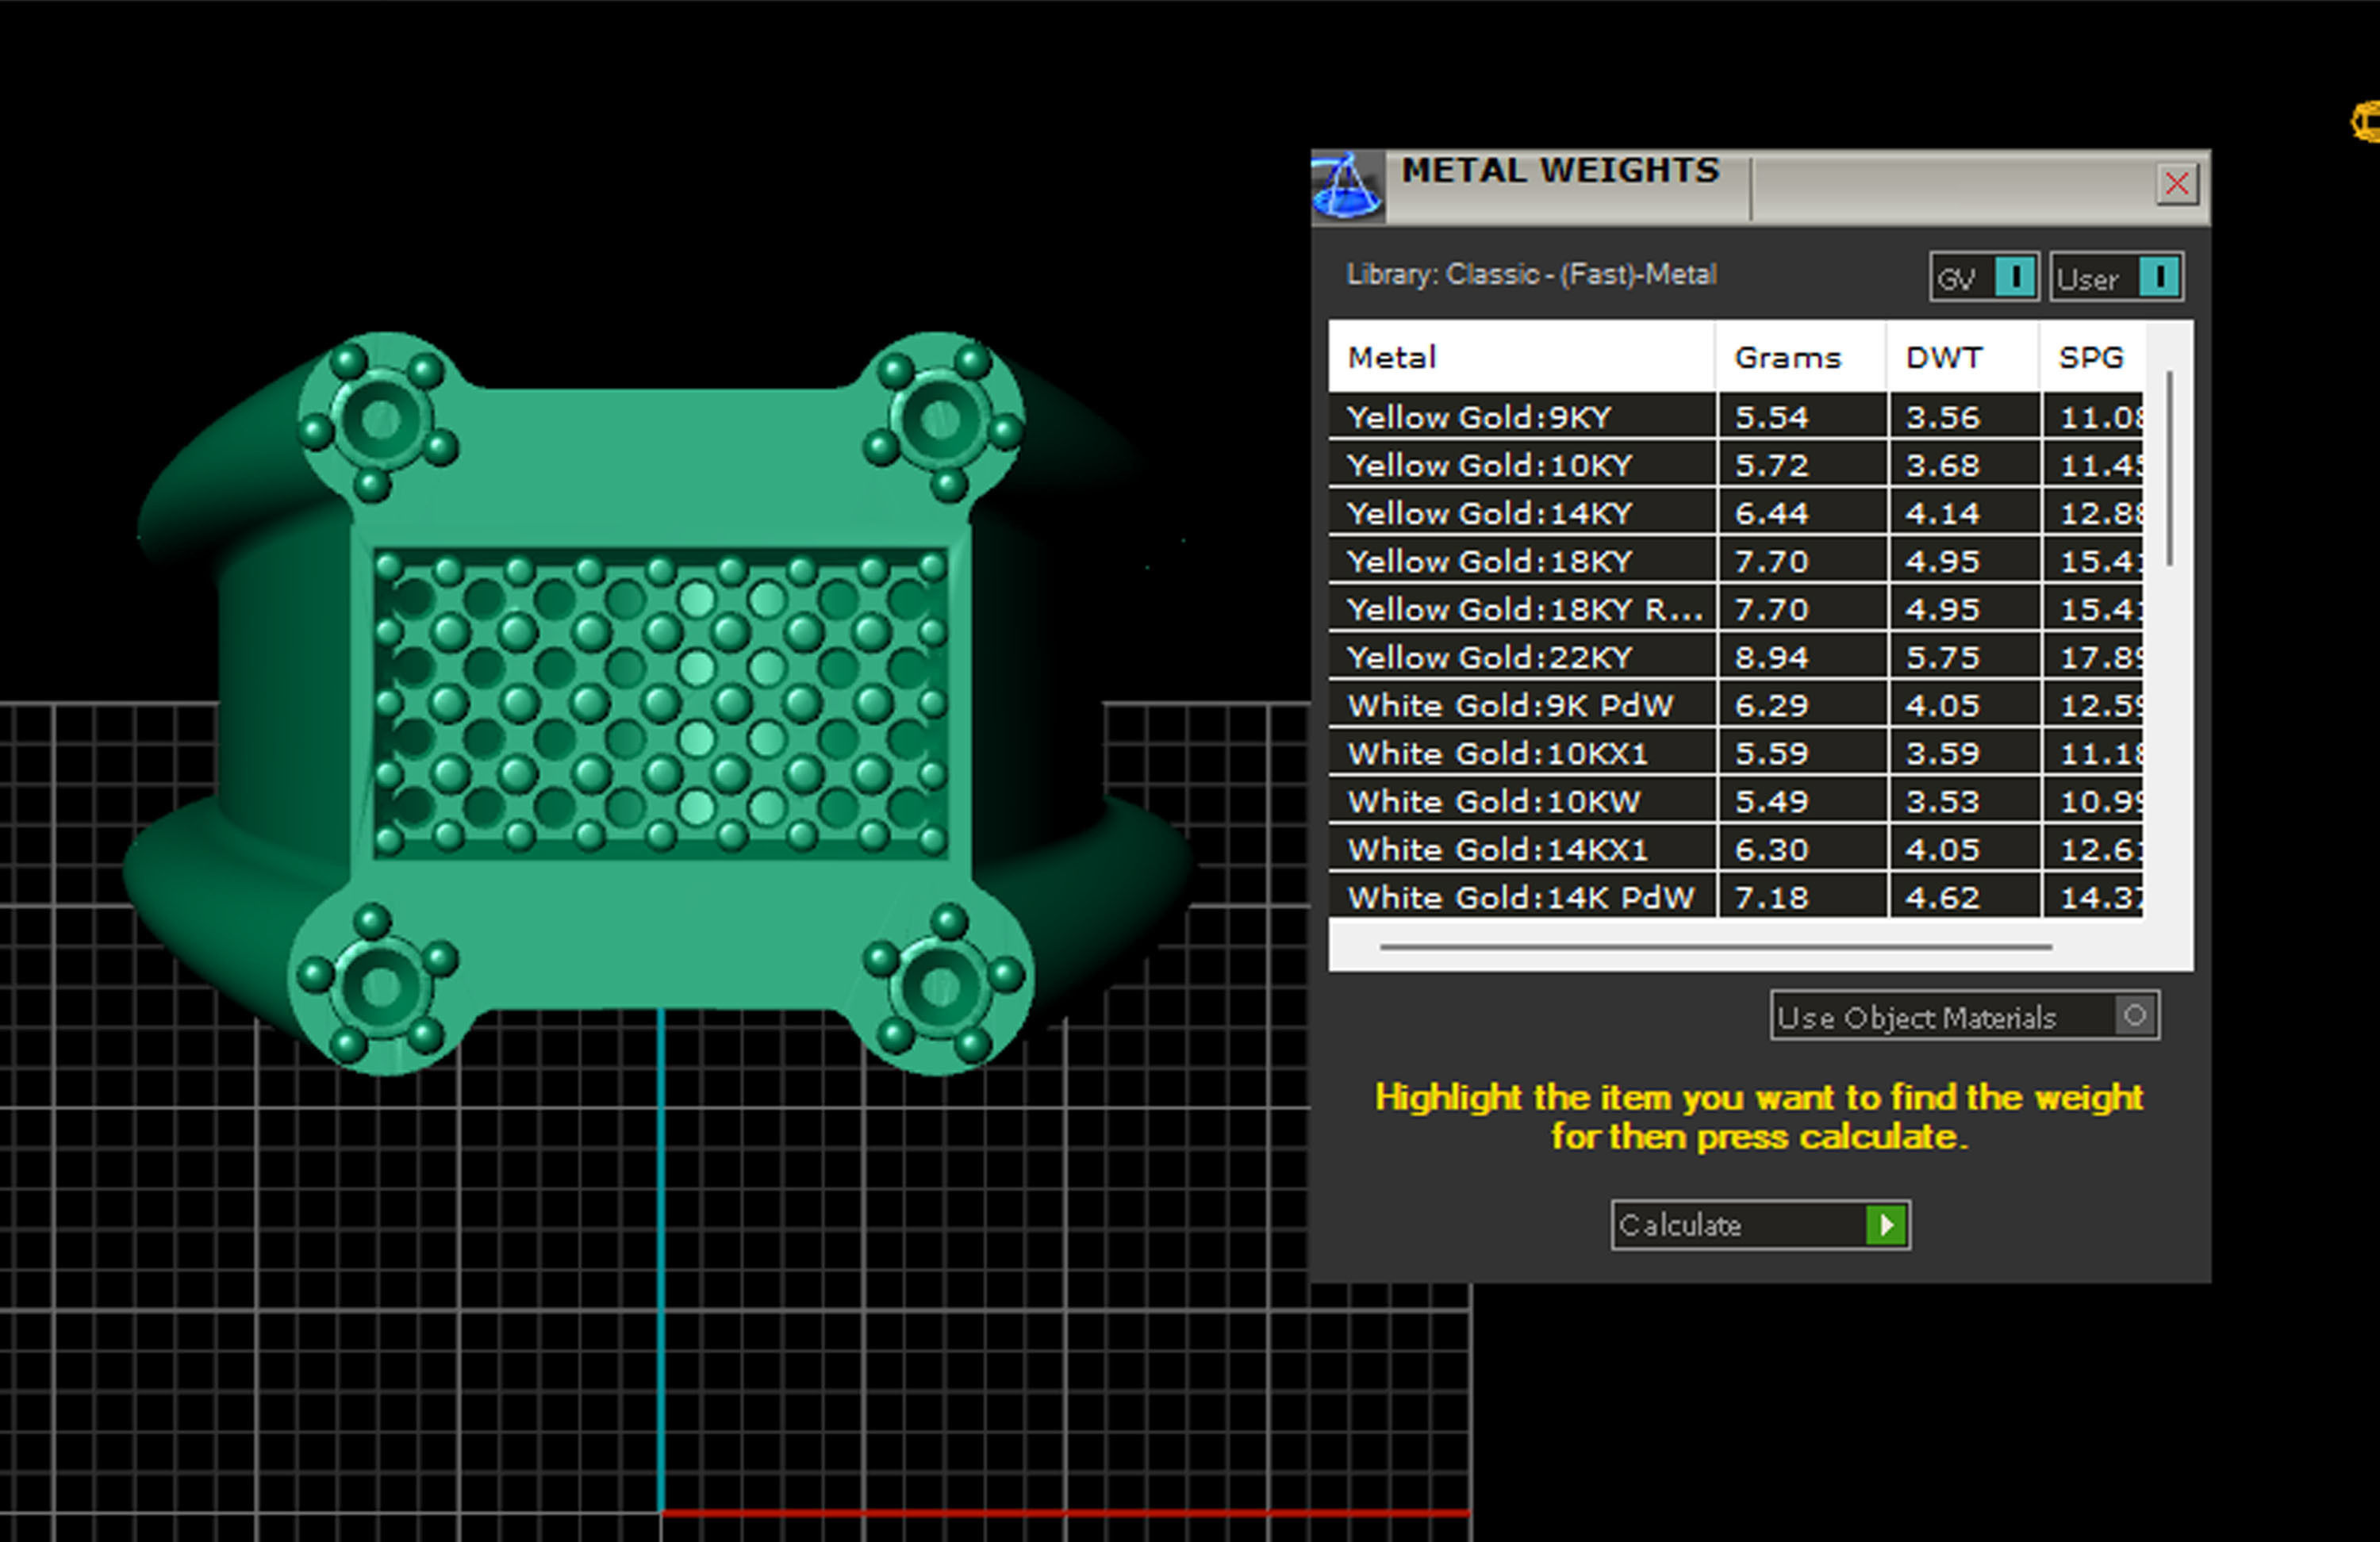The width and height of the screenshot is (2380, 1542).
Task: Select the White Gold:14K PdW row
Action: [x=1520, y=897]
